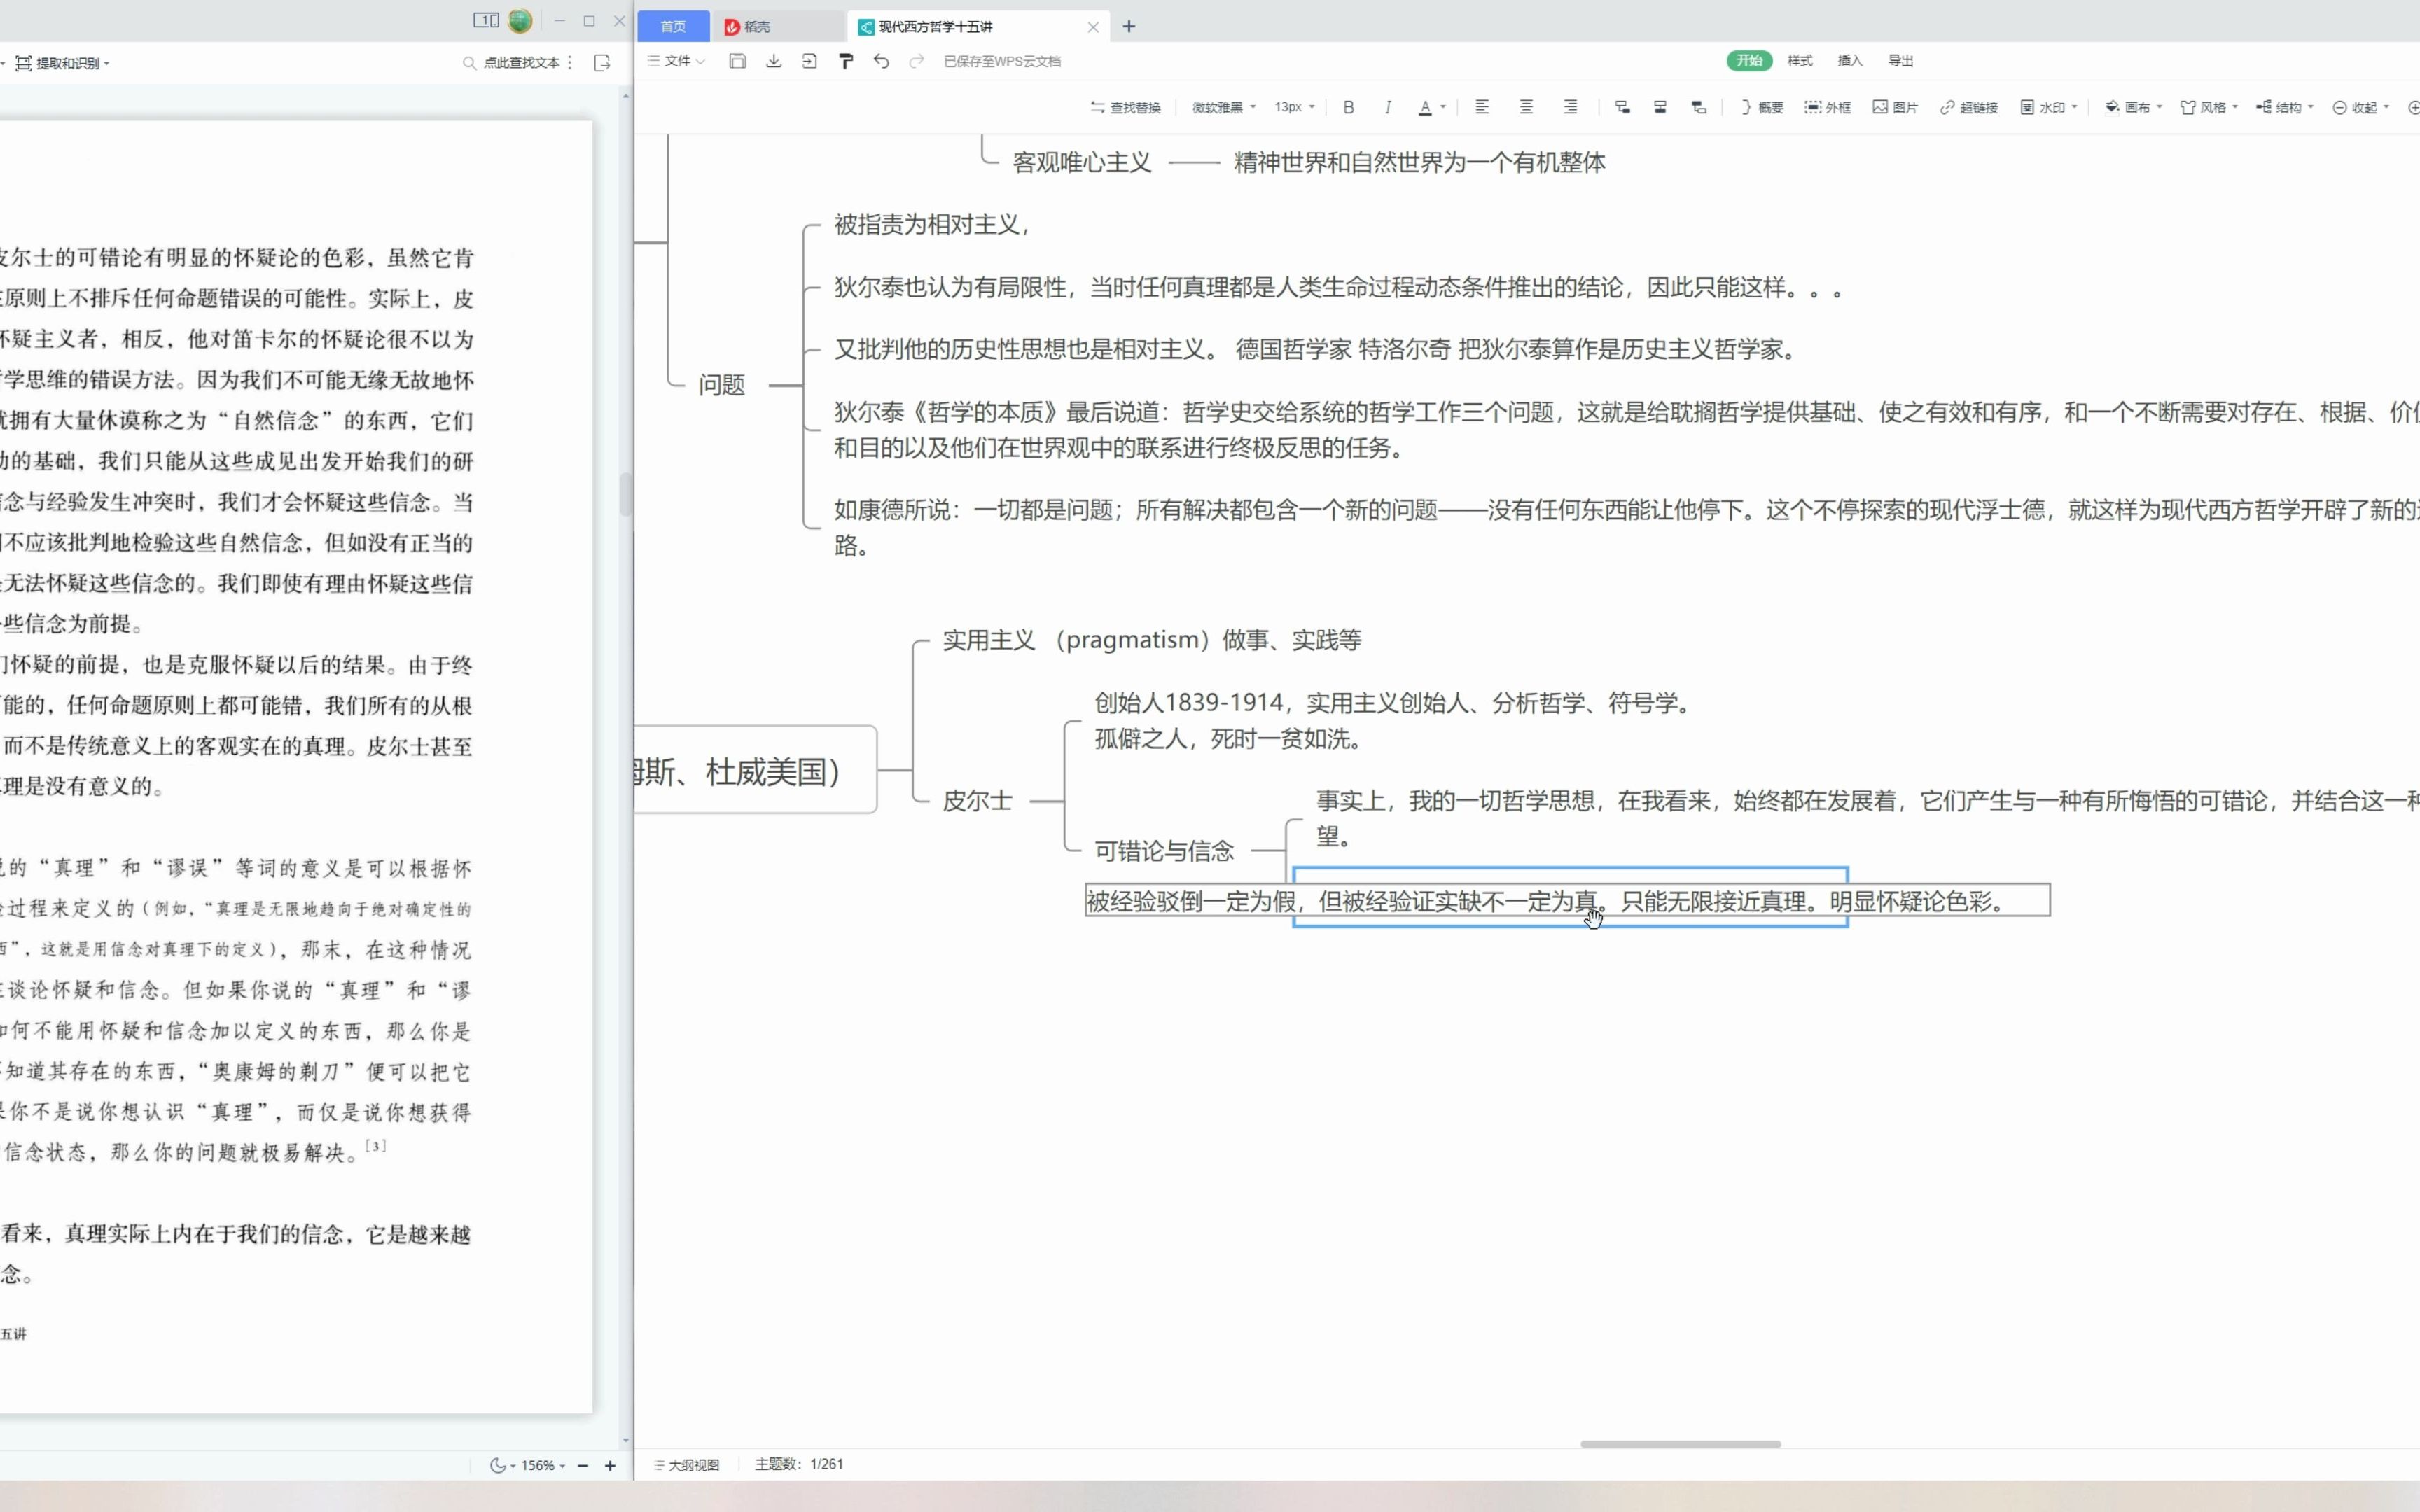Close the 现代西方哲学十五讲 tab
Image resolution: width=2420 pixels, height=1512 pixels.
pos(1093,27)
